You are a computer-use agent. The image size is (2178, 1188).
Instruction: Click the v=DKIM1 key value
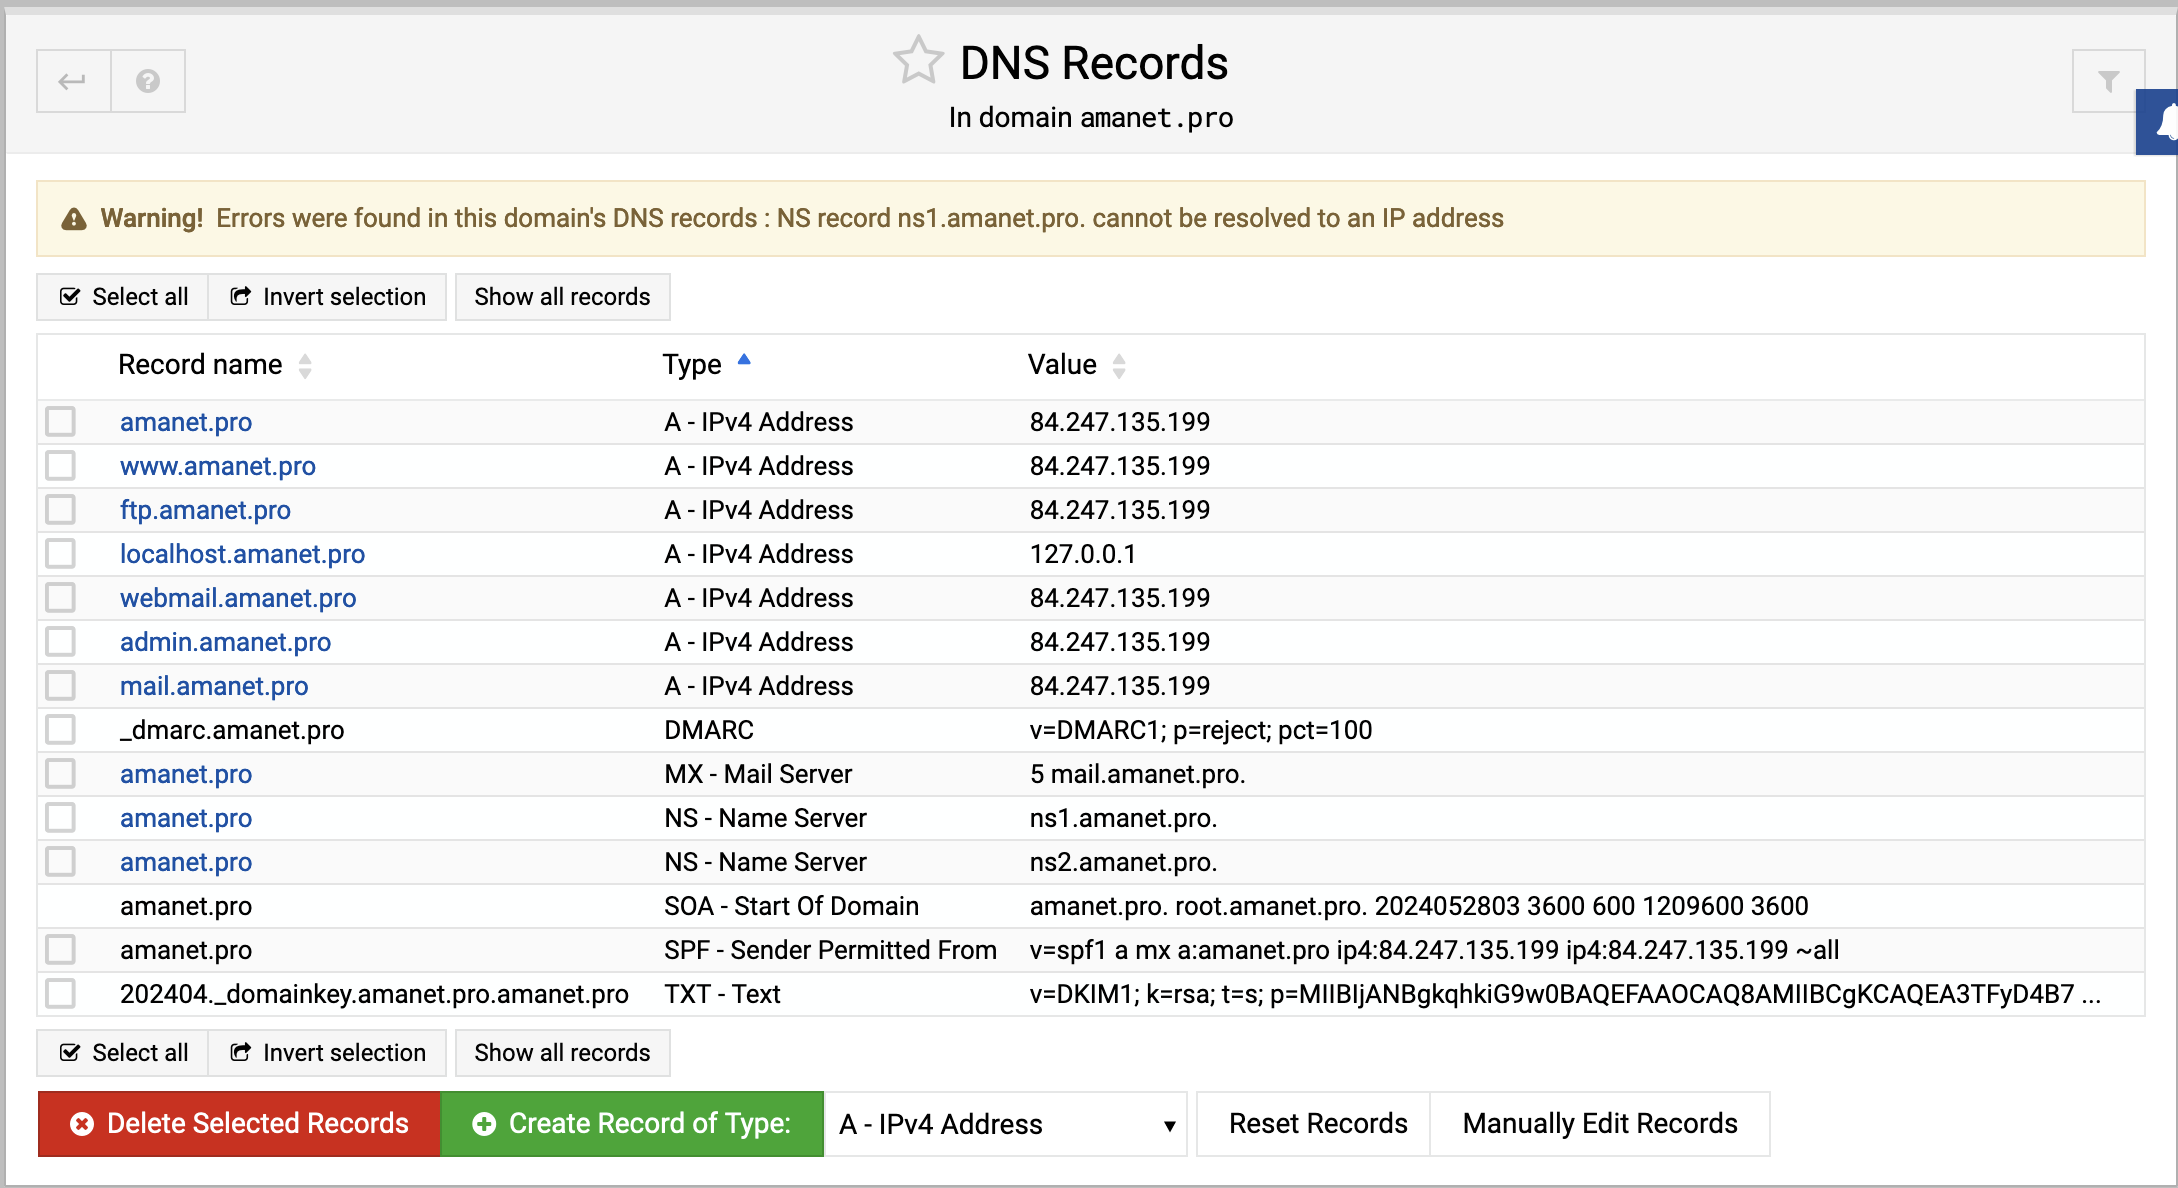pyautogui.click(x=1565, y=994)
